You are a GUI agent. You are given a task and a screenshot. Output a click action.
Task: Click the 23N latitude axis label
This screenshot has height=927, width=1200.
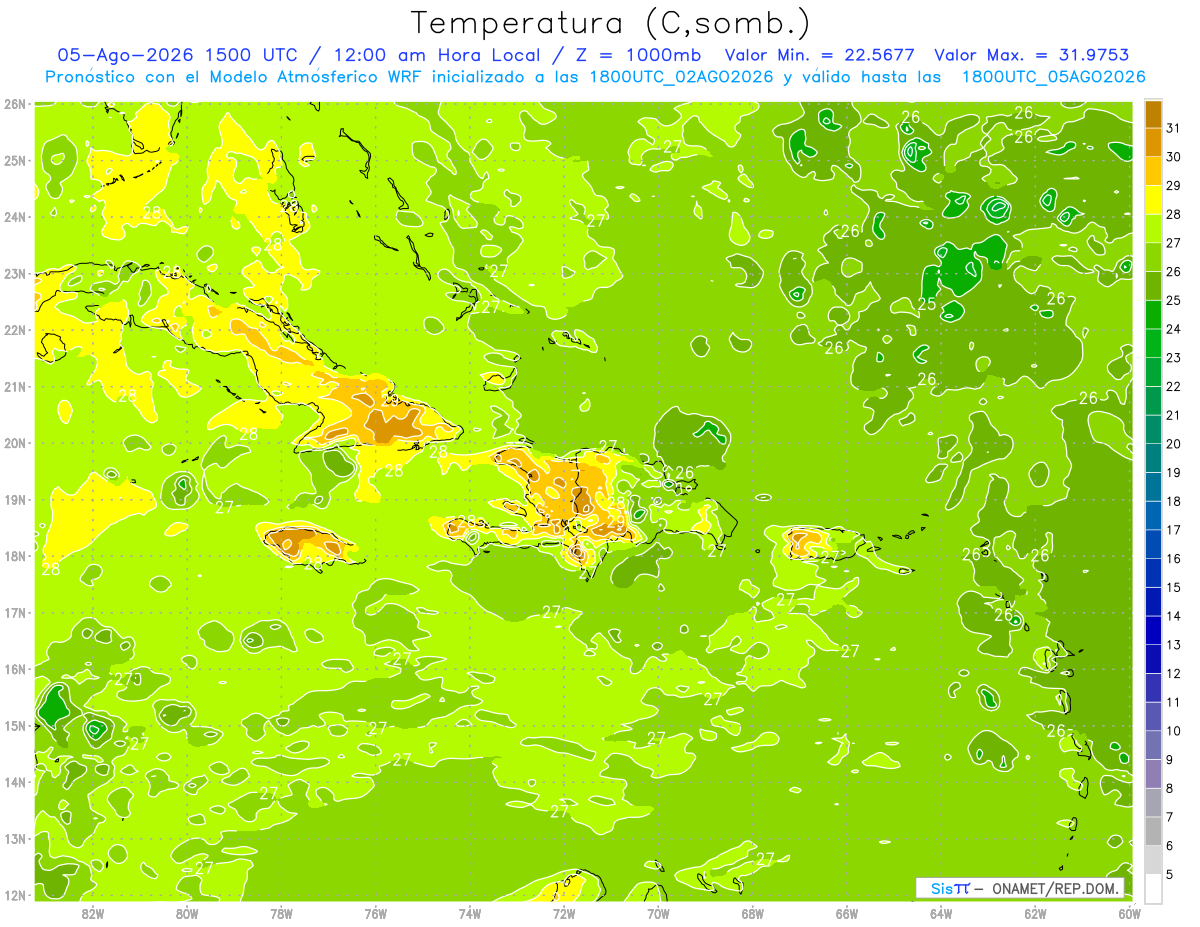pos(15,273)
